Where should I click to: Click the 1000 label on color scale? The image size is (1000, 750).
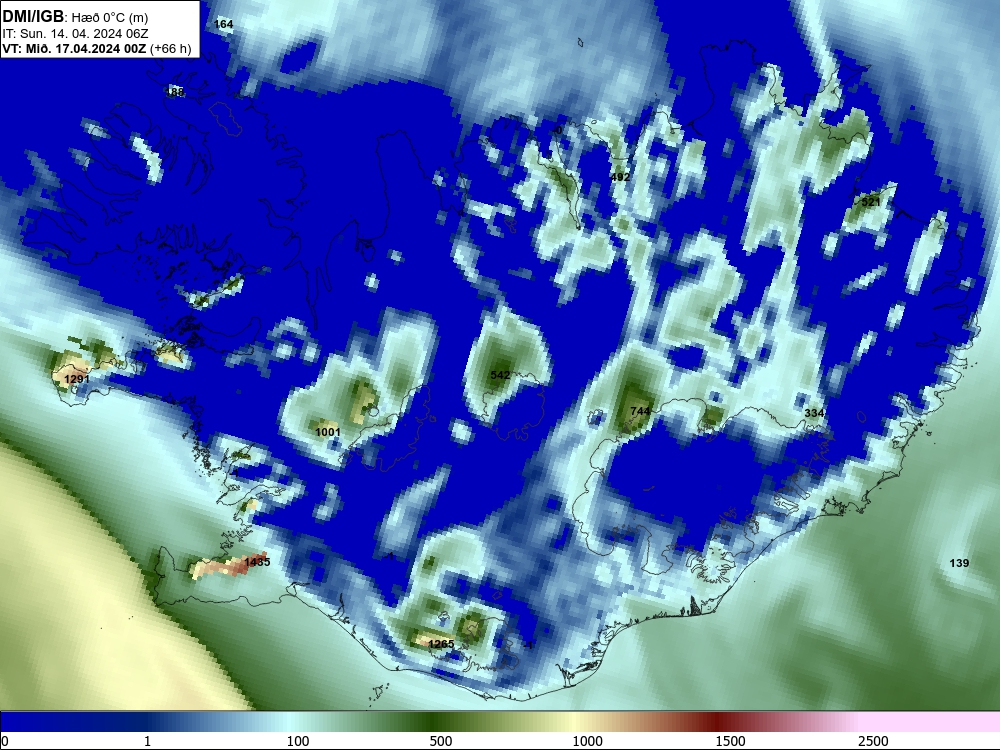(x=587, y=741)
